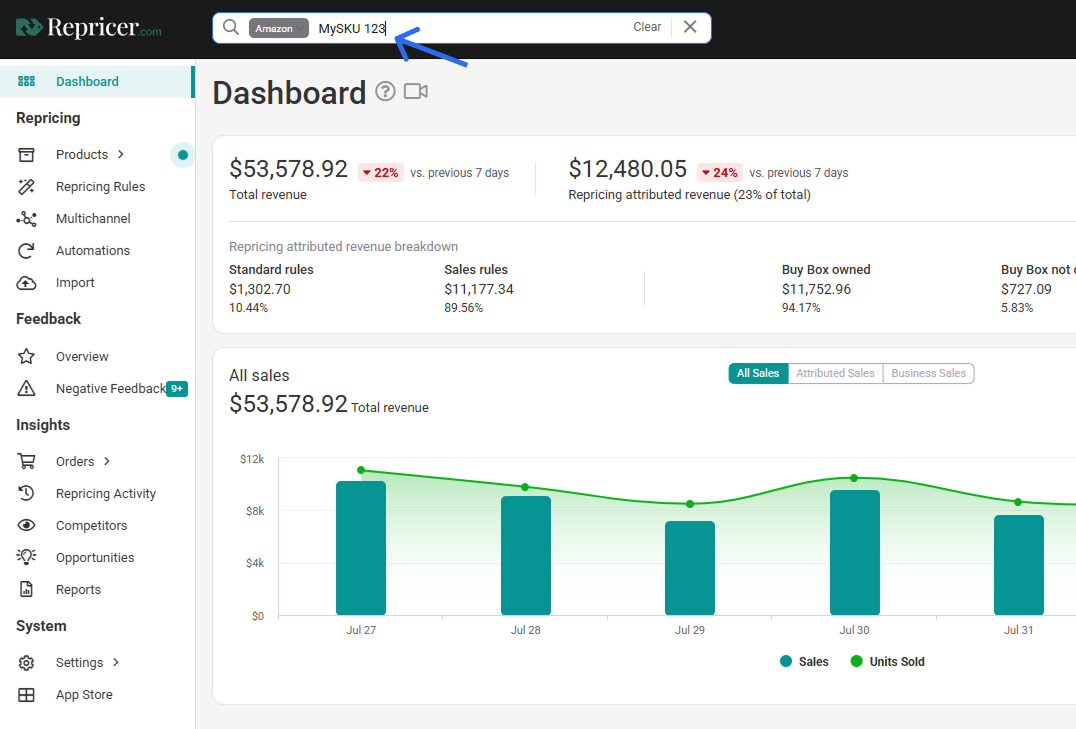
Task: Open Repricing Rules magic wand icon
Action: click(x=26, y=187)
